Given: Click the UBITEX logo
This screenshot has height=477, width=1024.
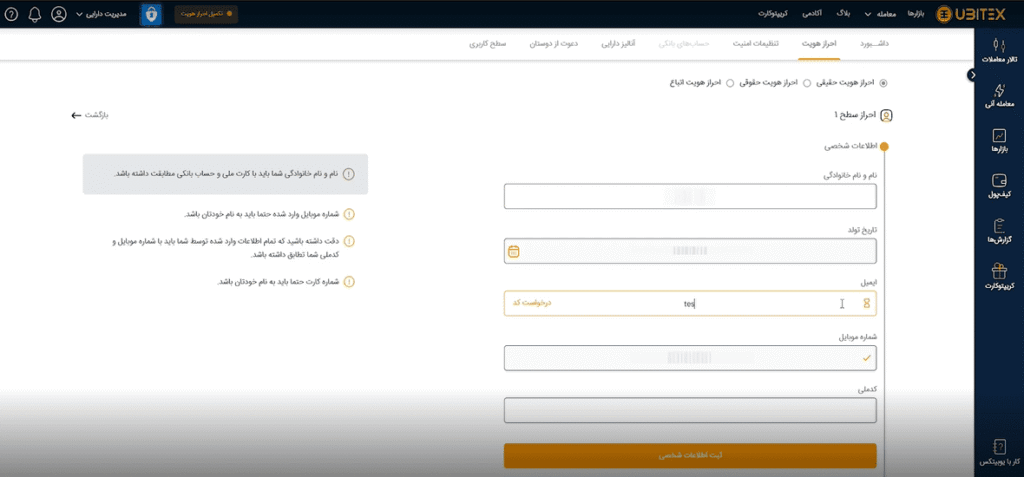Looking at the screenshot, I should tap(970, 14).
